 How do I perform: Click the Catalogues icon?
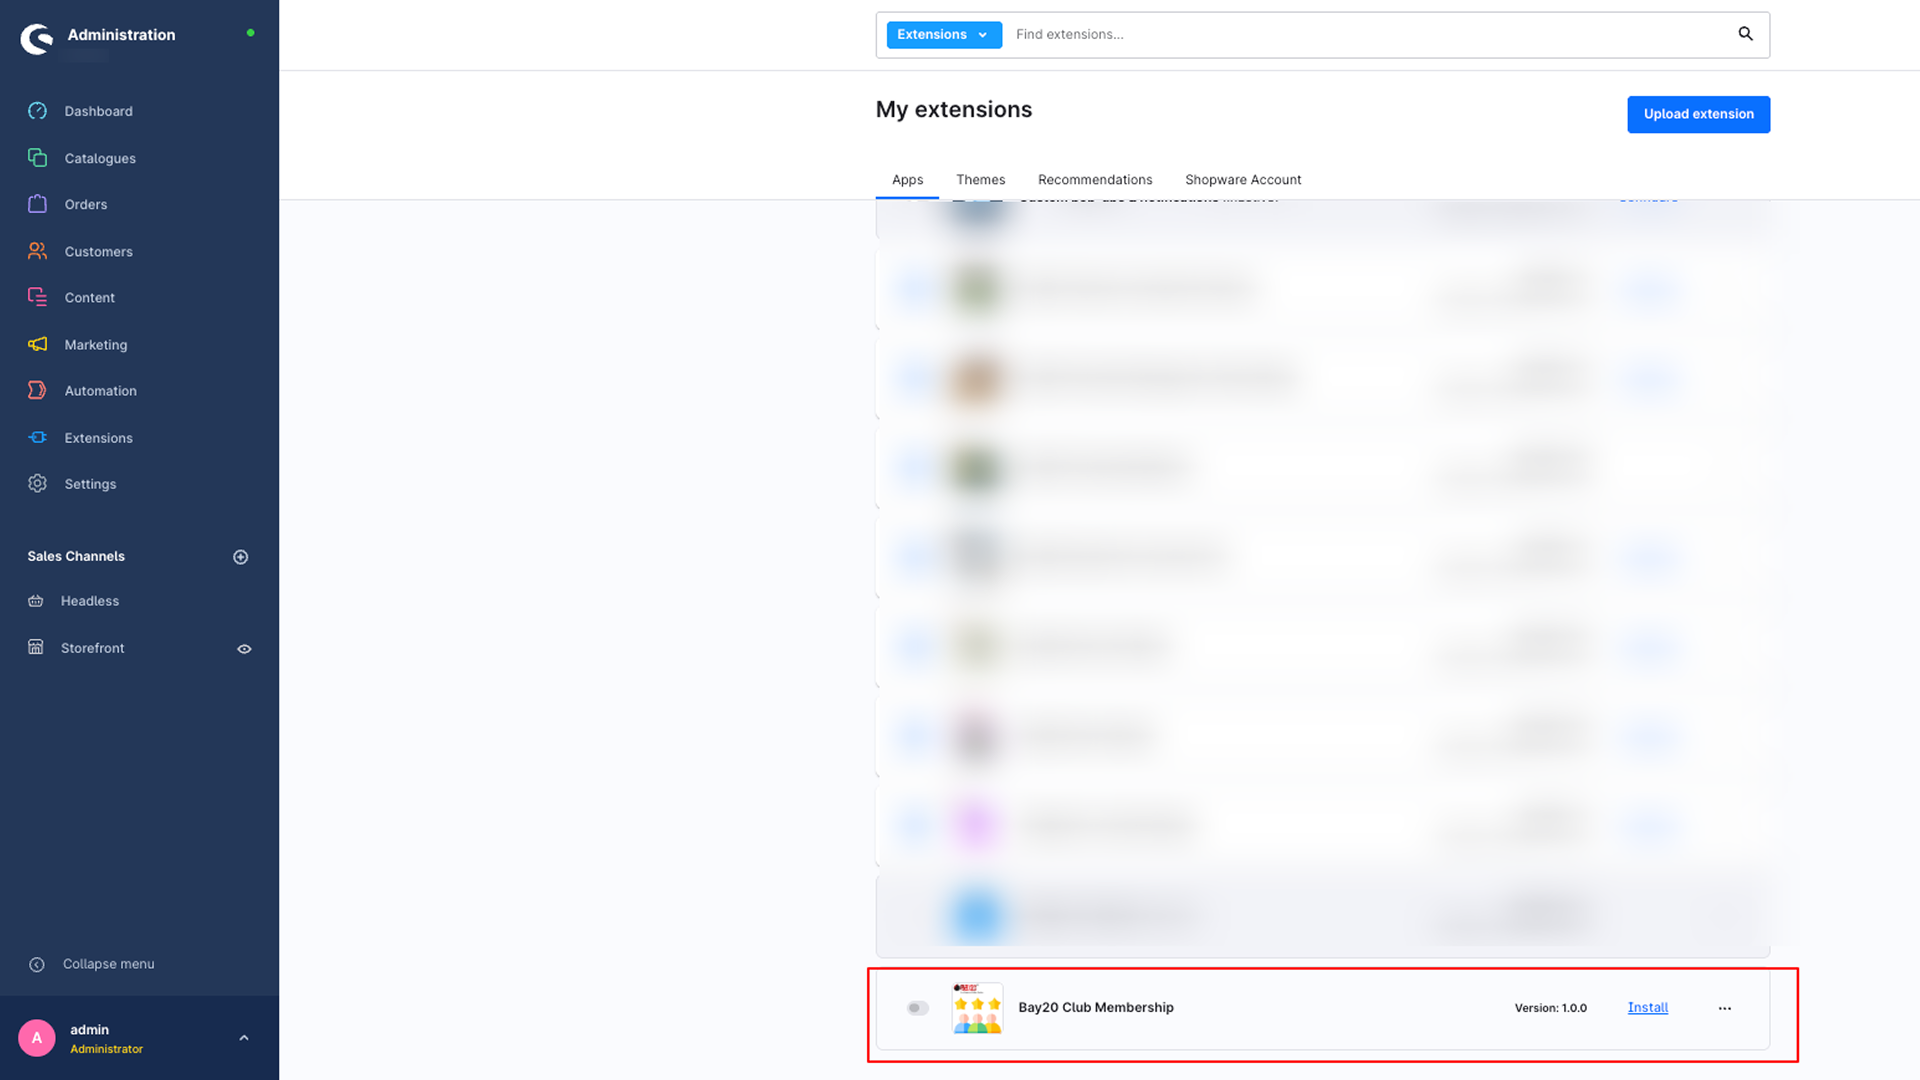click(x=37, y=158)
